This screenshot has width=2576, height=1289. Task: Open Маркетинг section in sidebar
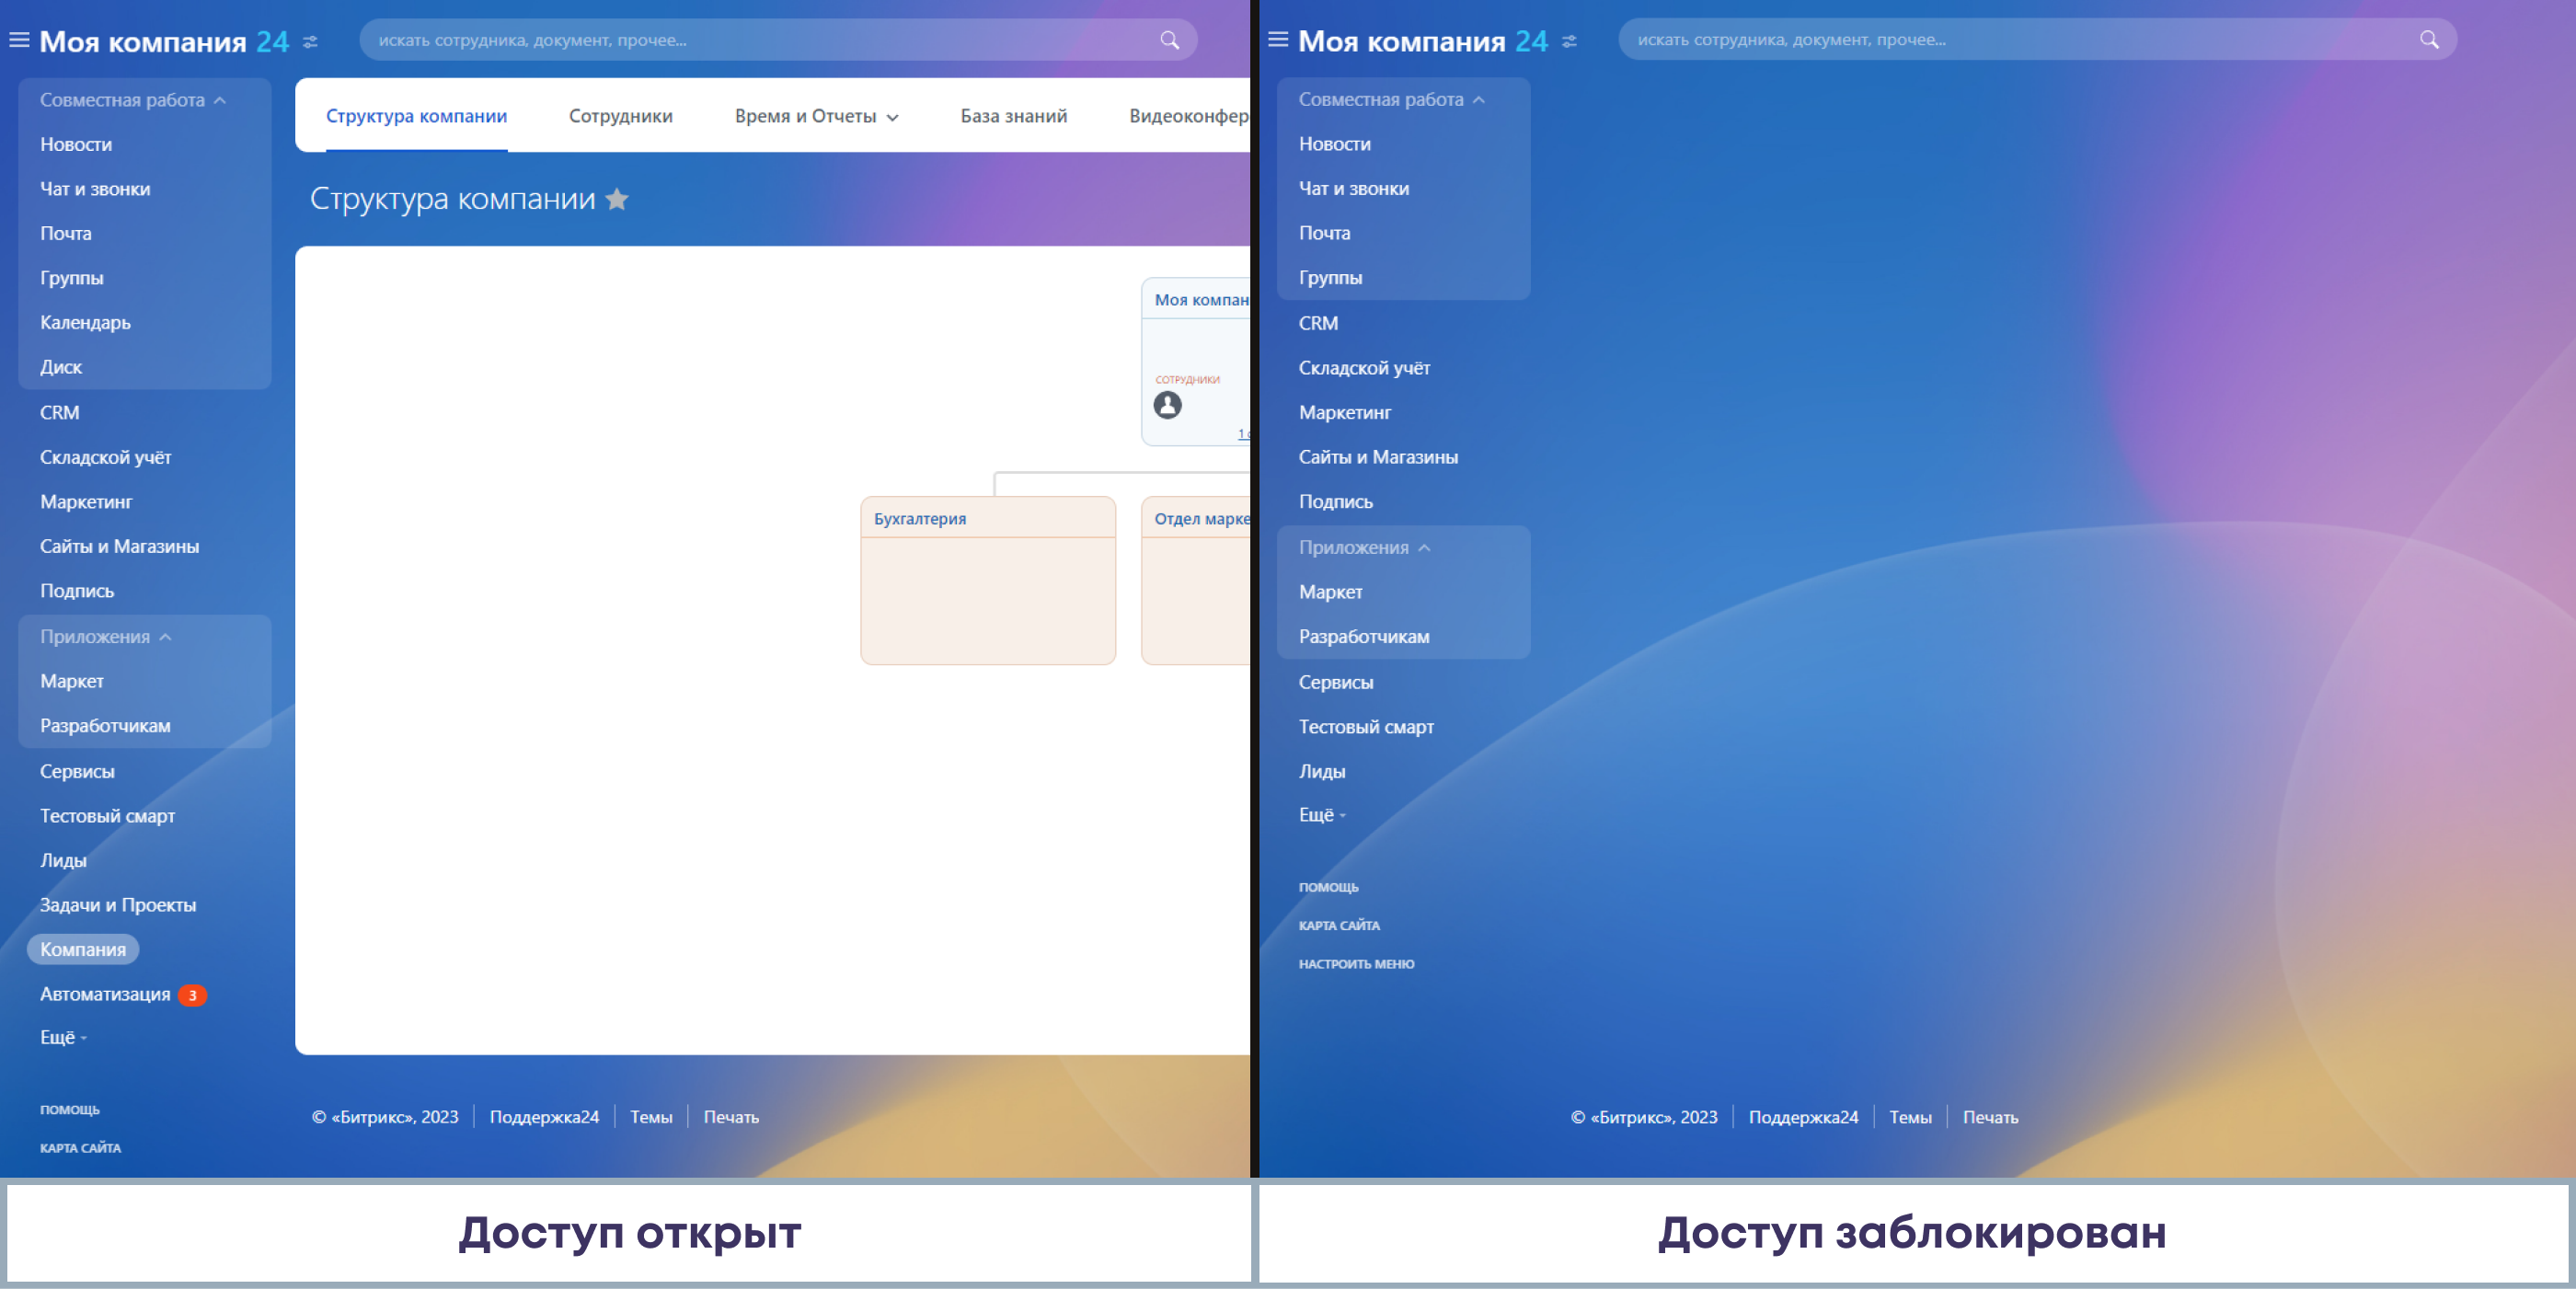[86, 500]
